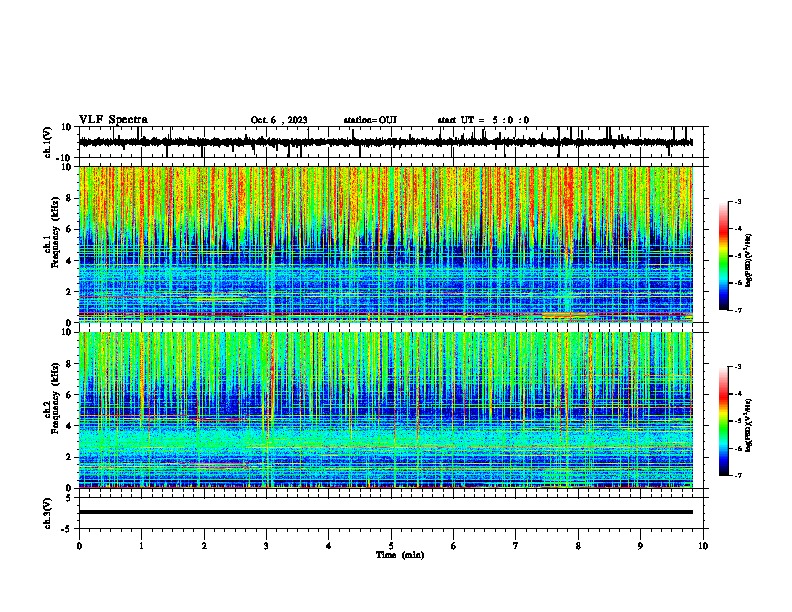Select the date text "Oct. 6 , 2023"
This screenshot has height=612, width=792.
[279, 120]
